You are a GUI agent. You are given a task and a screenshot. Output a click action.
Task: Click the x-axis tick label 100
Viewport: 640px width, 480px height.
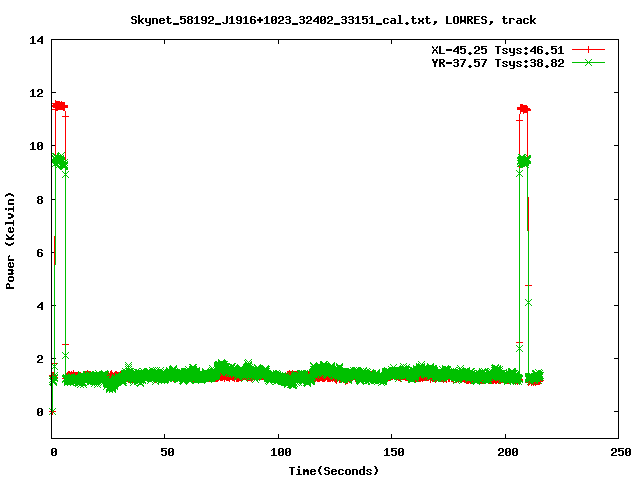point(281,452)
